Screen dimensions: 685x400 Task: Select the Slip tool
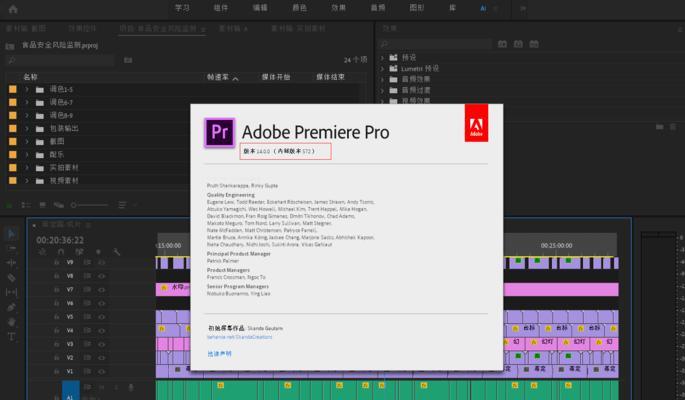pos(12,292)
